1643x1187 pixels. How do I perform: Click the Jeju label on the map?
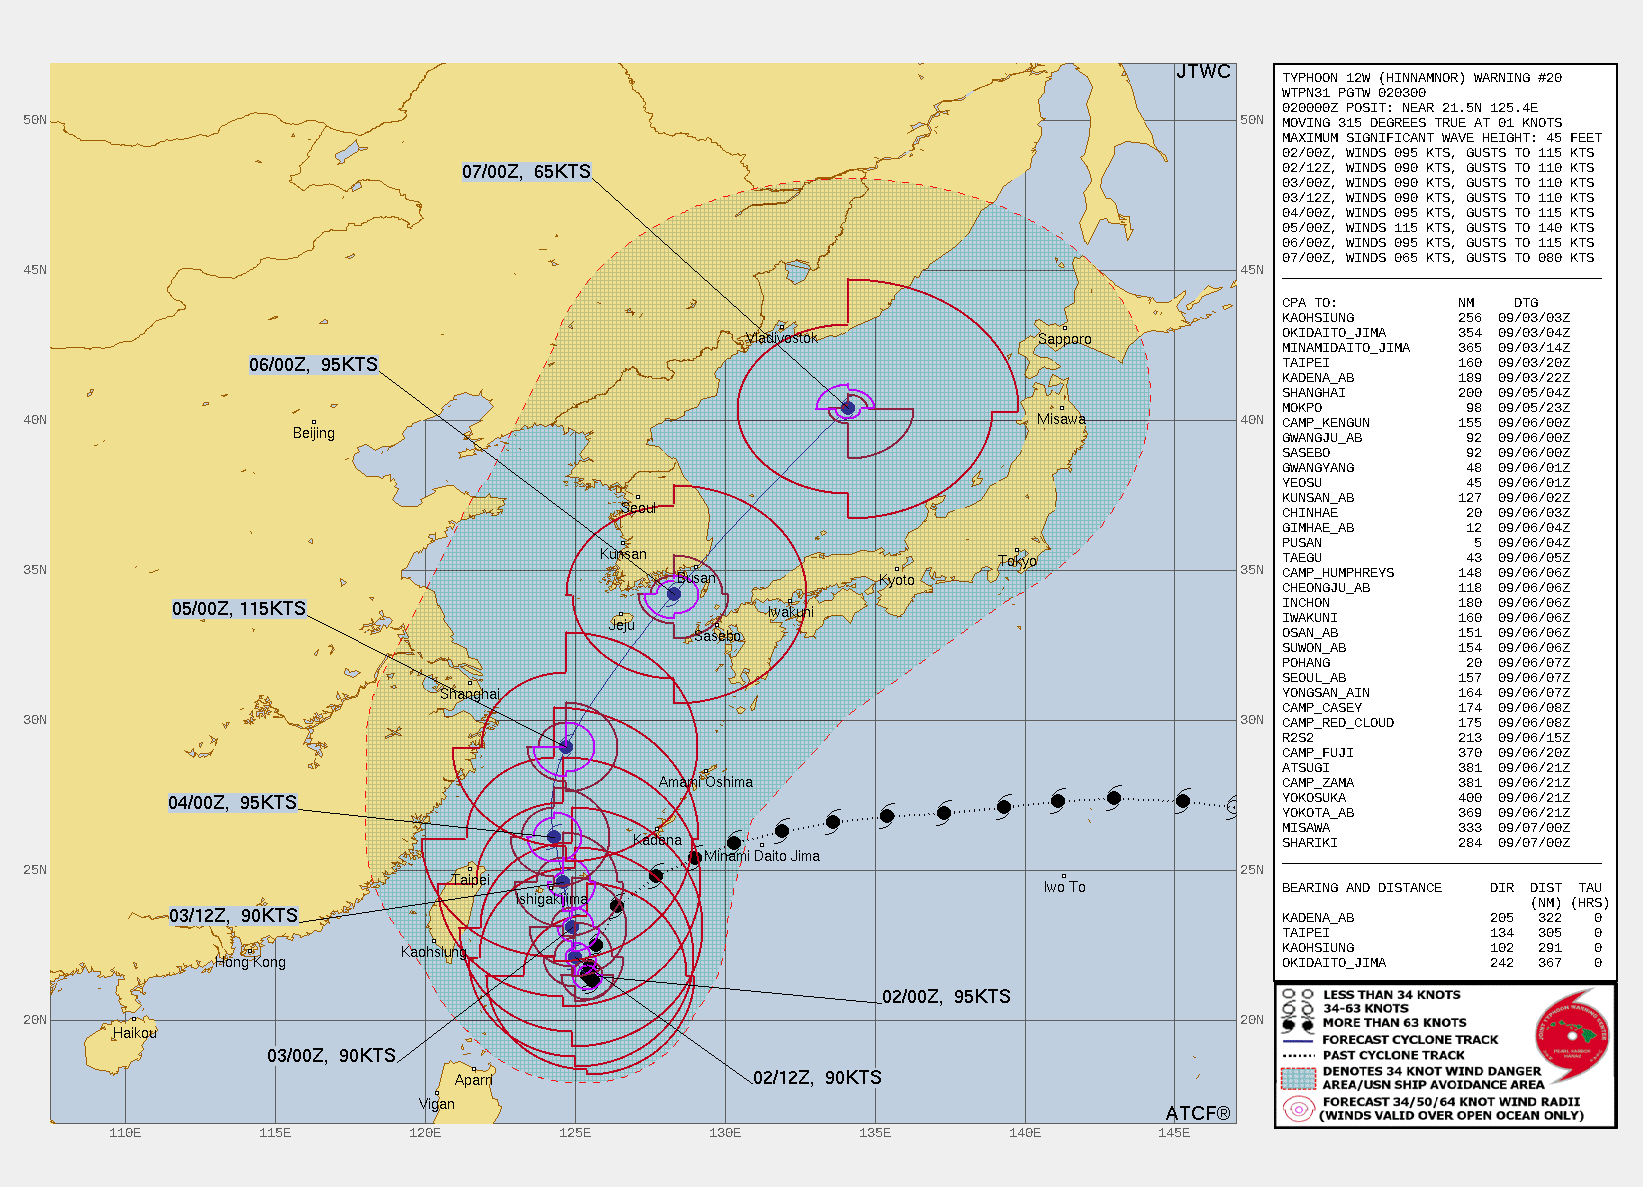(x=622, y=625)
